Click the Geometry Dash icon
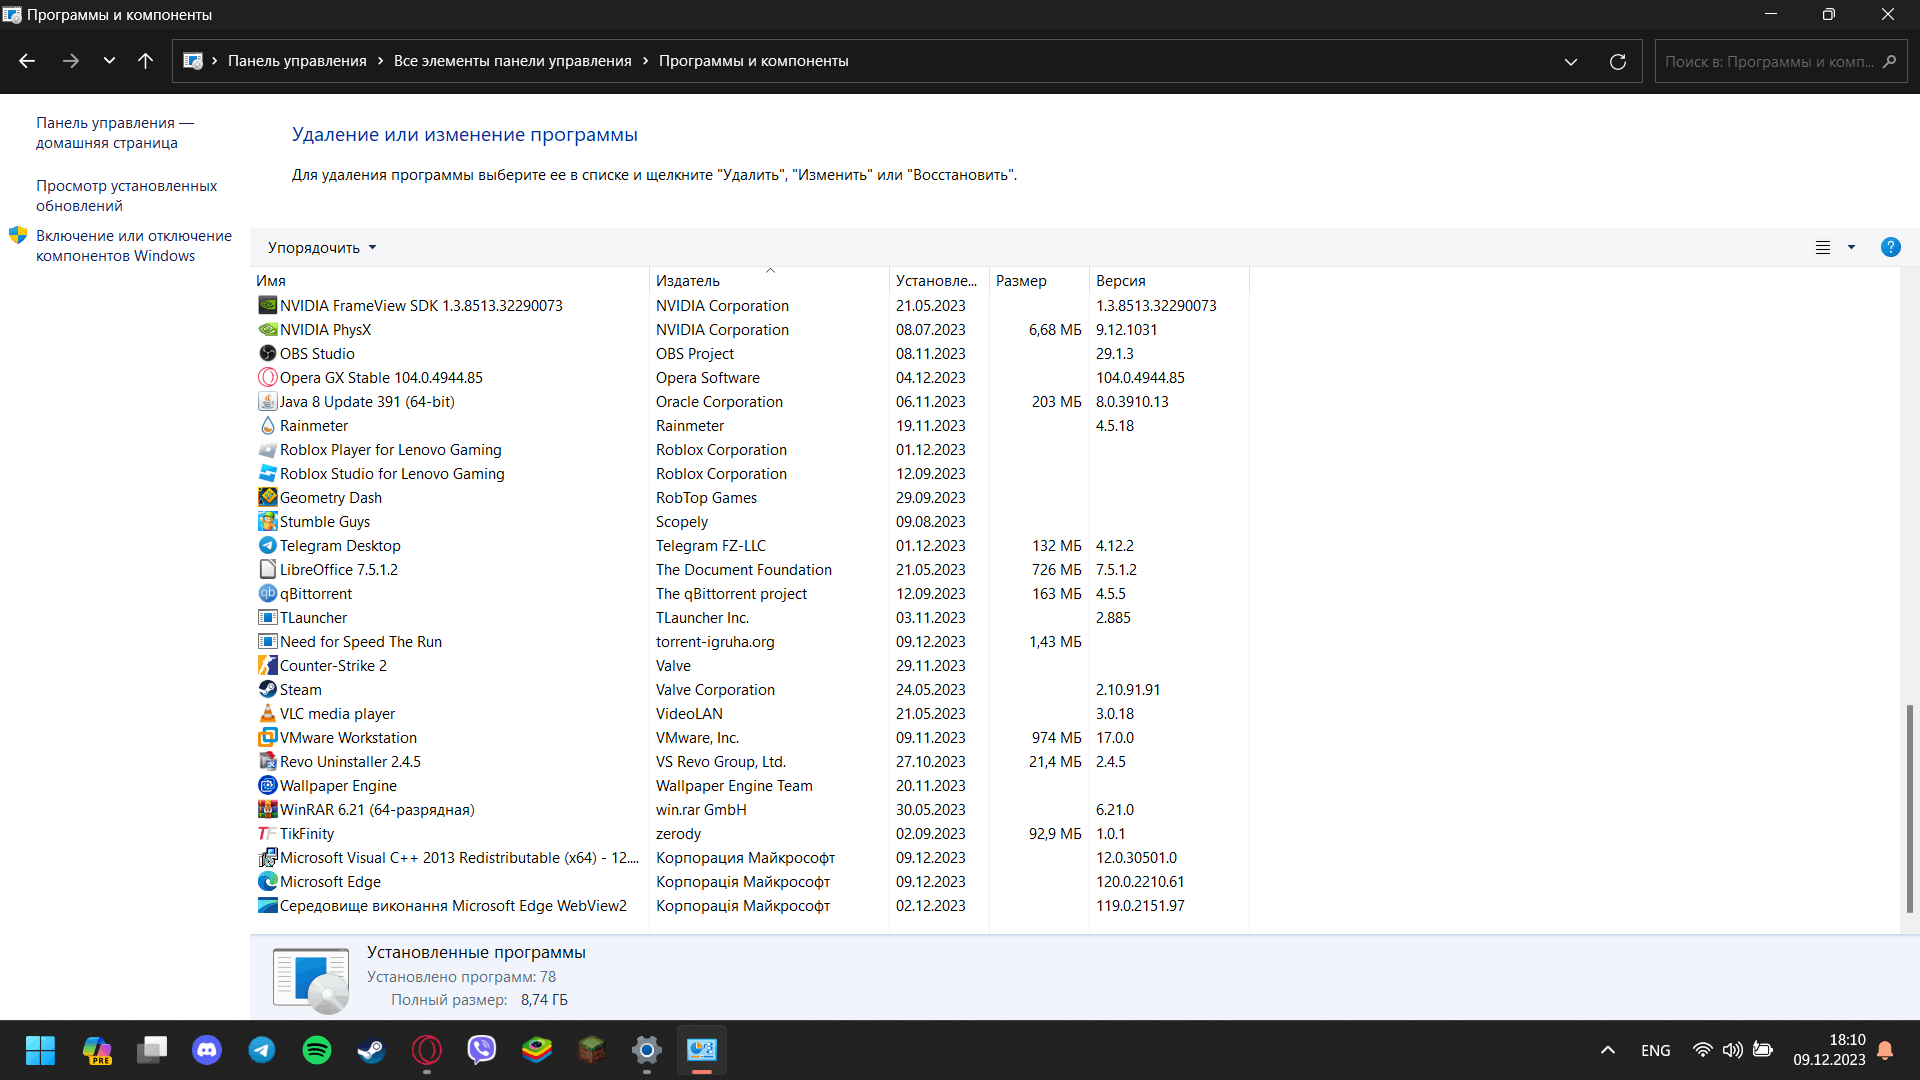The image size is (1920, 1080). tap(267, 498)
